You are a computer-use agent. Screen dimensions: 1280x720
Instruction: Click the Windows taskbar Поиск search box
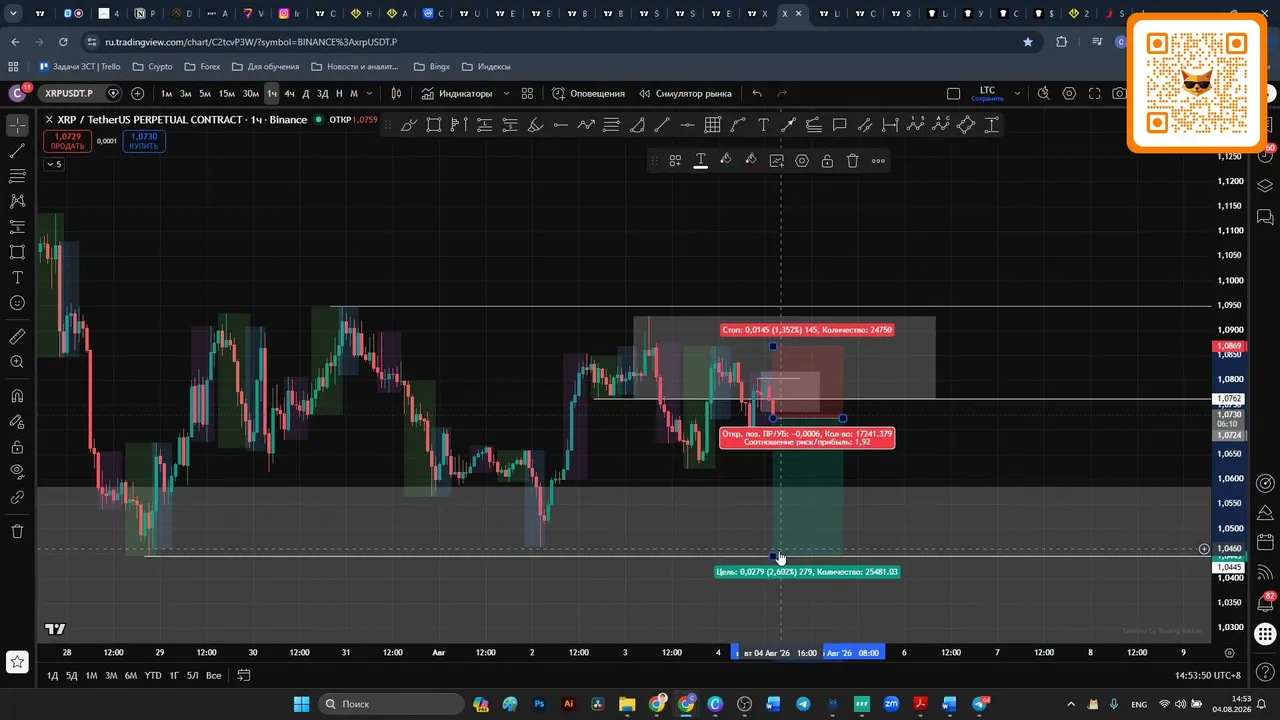391,704
